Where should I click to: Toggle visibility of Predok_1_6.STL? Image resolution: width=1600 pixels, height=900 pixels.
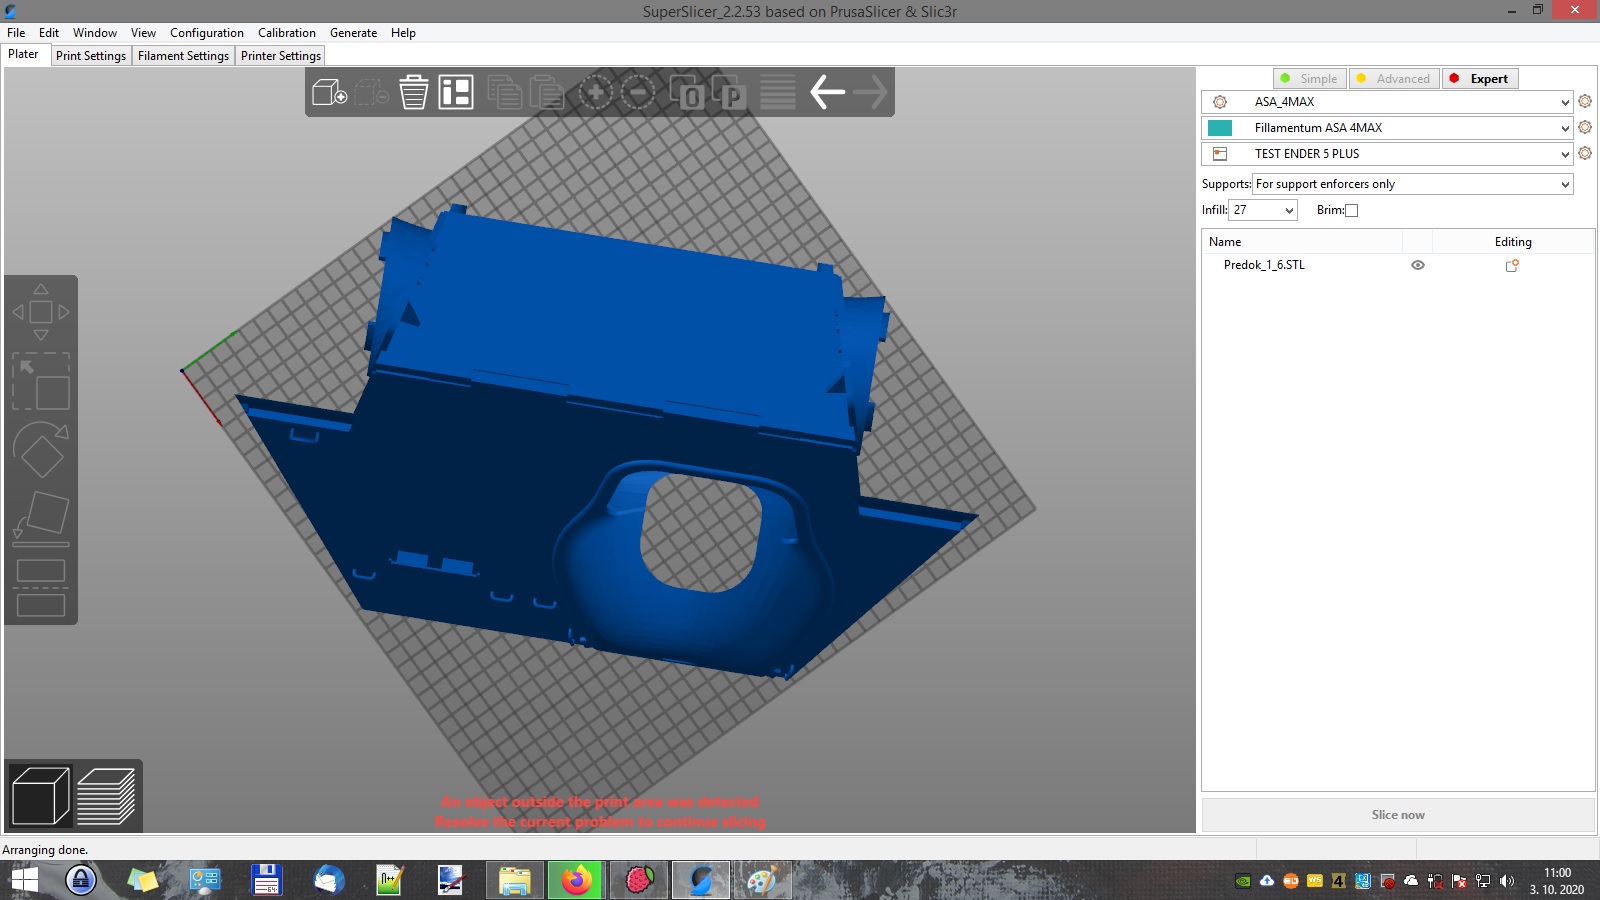[1417, 265]
